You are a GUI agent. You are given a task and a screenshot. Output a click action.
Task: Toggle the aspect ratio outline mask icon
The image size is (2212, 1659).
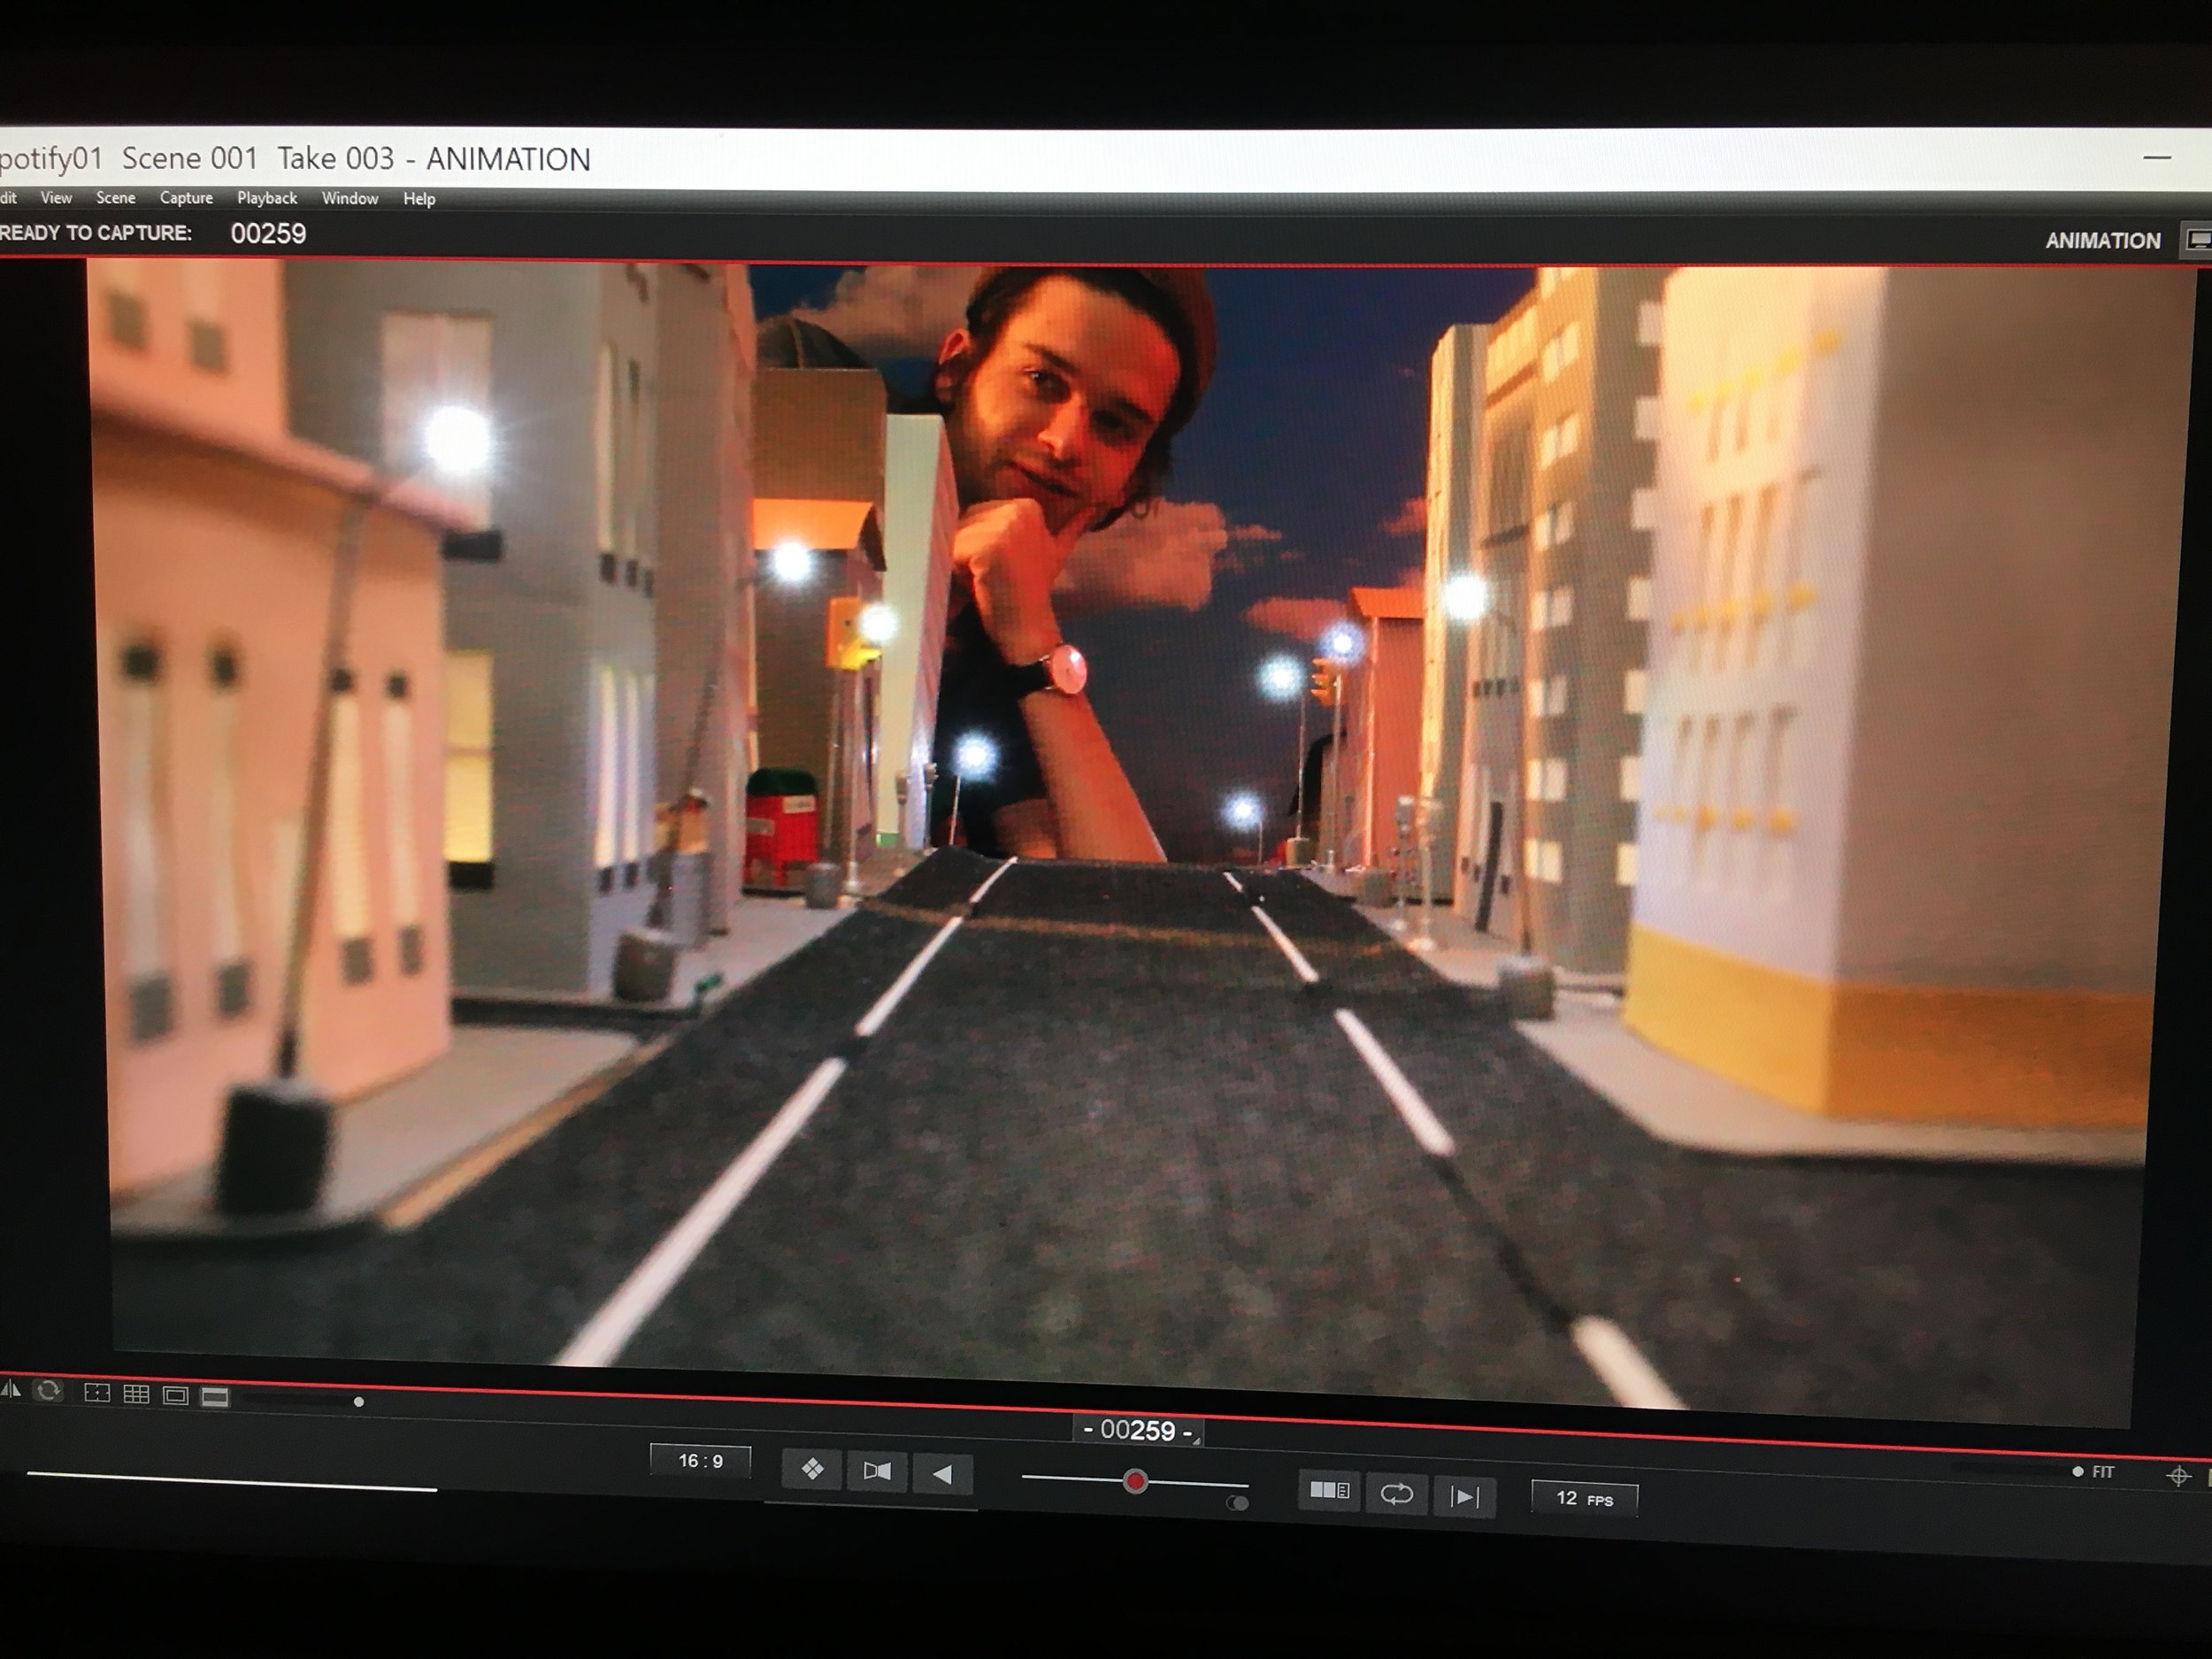tap(175, 1395)
